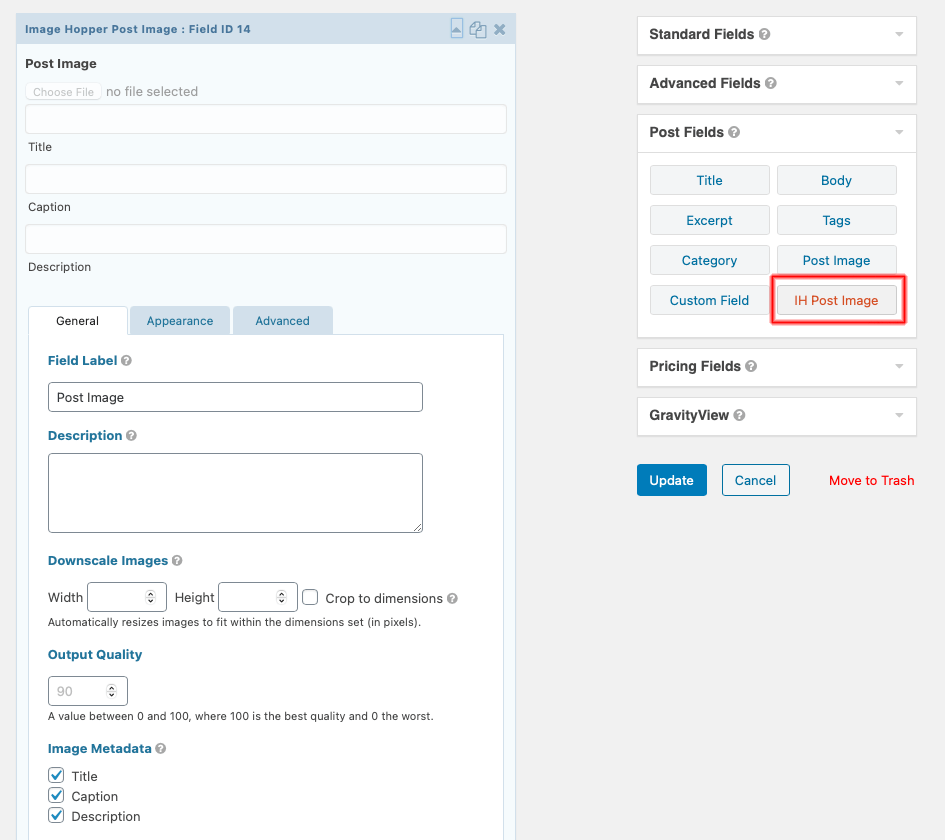
Task: Click the IH Post Image field button
Action: [837, 299]
